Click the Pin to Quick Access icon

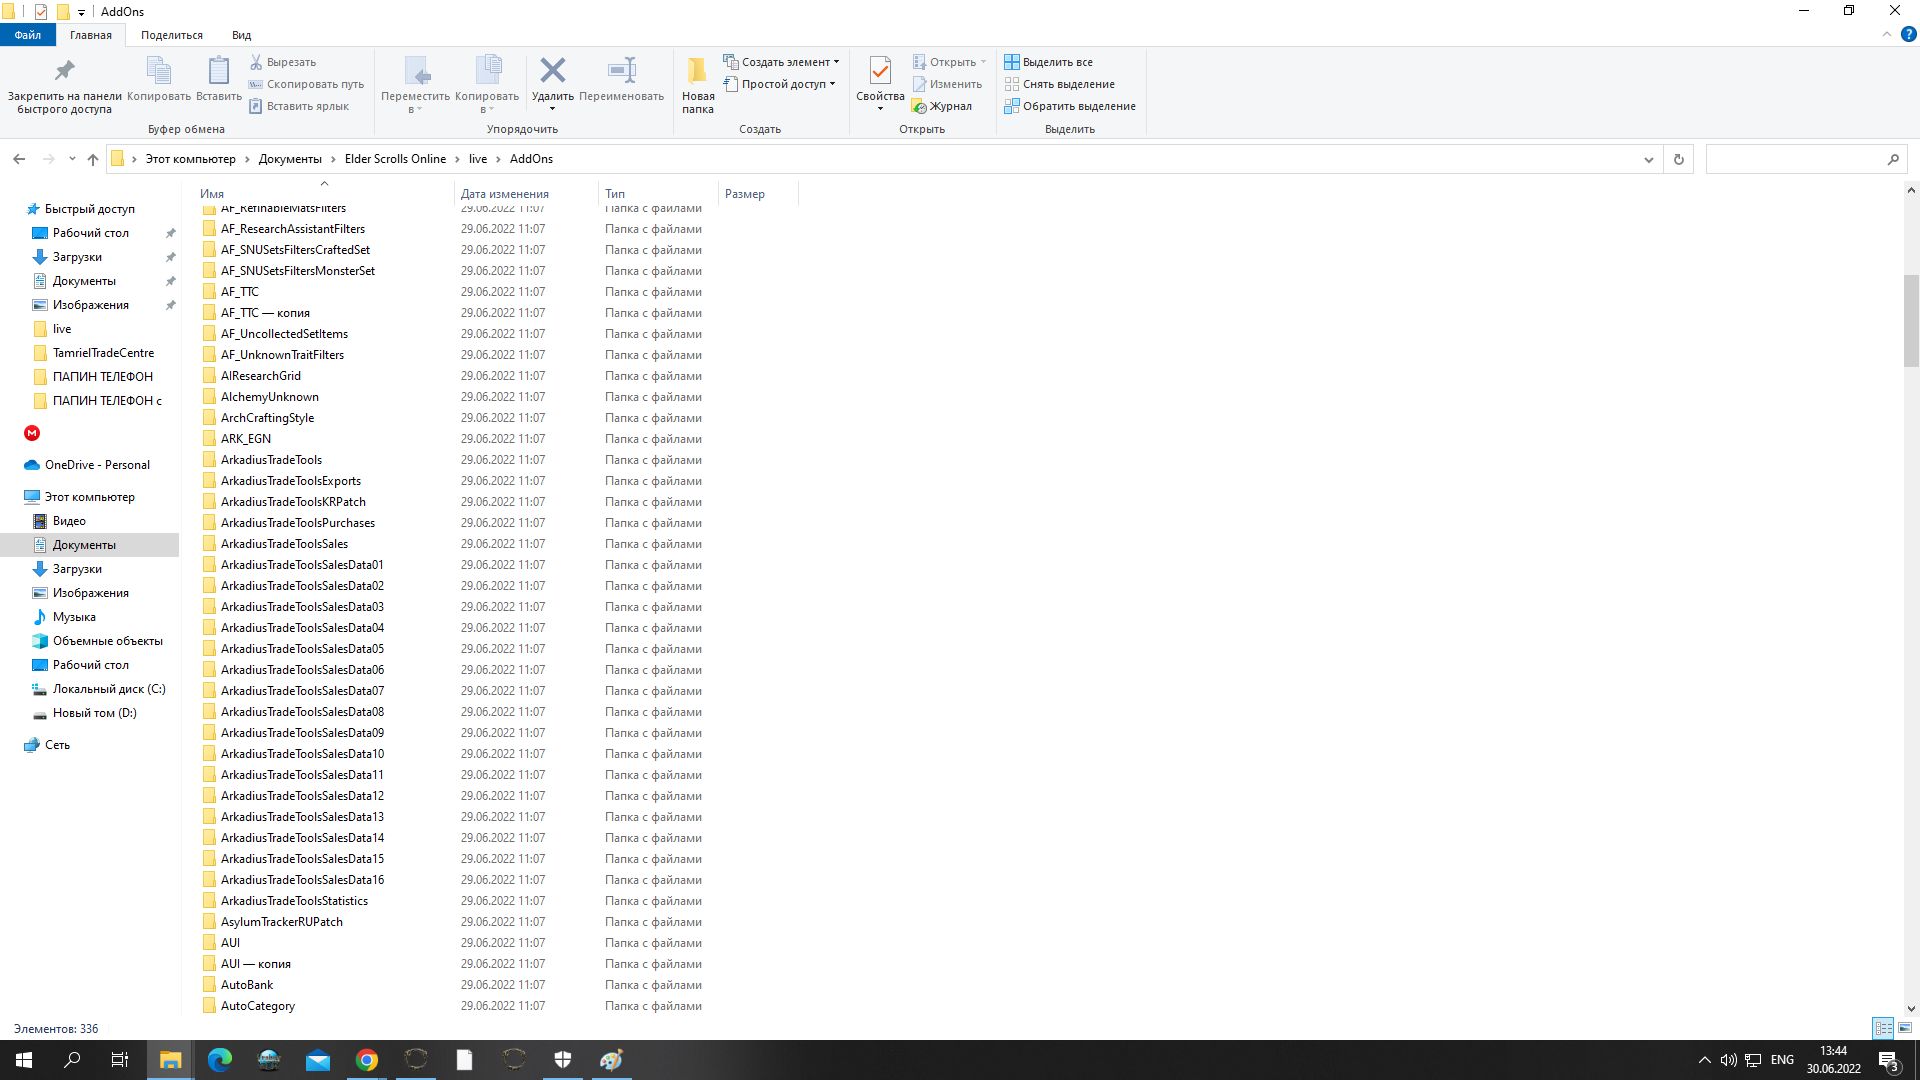pos(65,71)
